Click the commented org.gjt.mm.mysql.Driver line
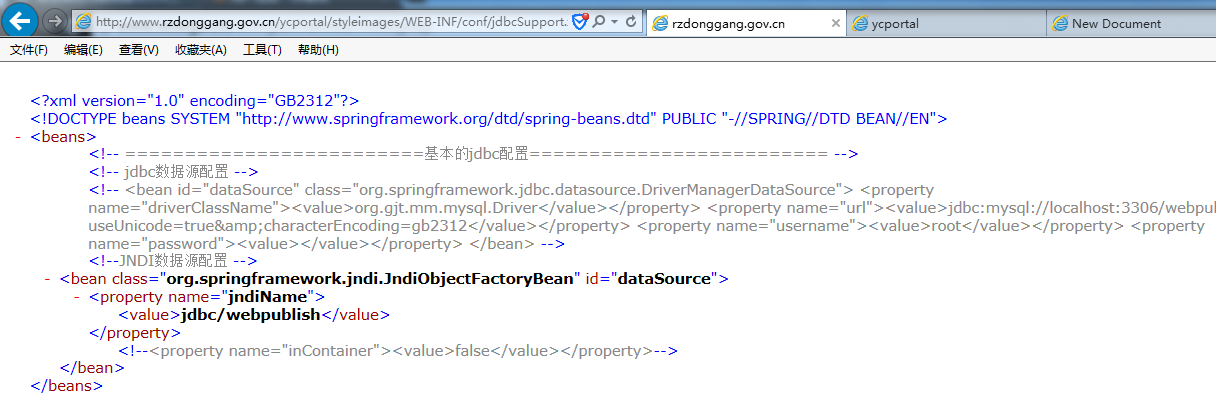Viewport: 1216px width, 394px height. point(652,208)
